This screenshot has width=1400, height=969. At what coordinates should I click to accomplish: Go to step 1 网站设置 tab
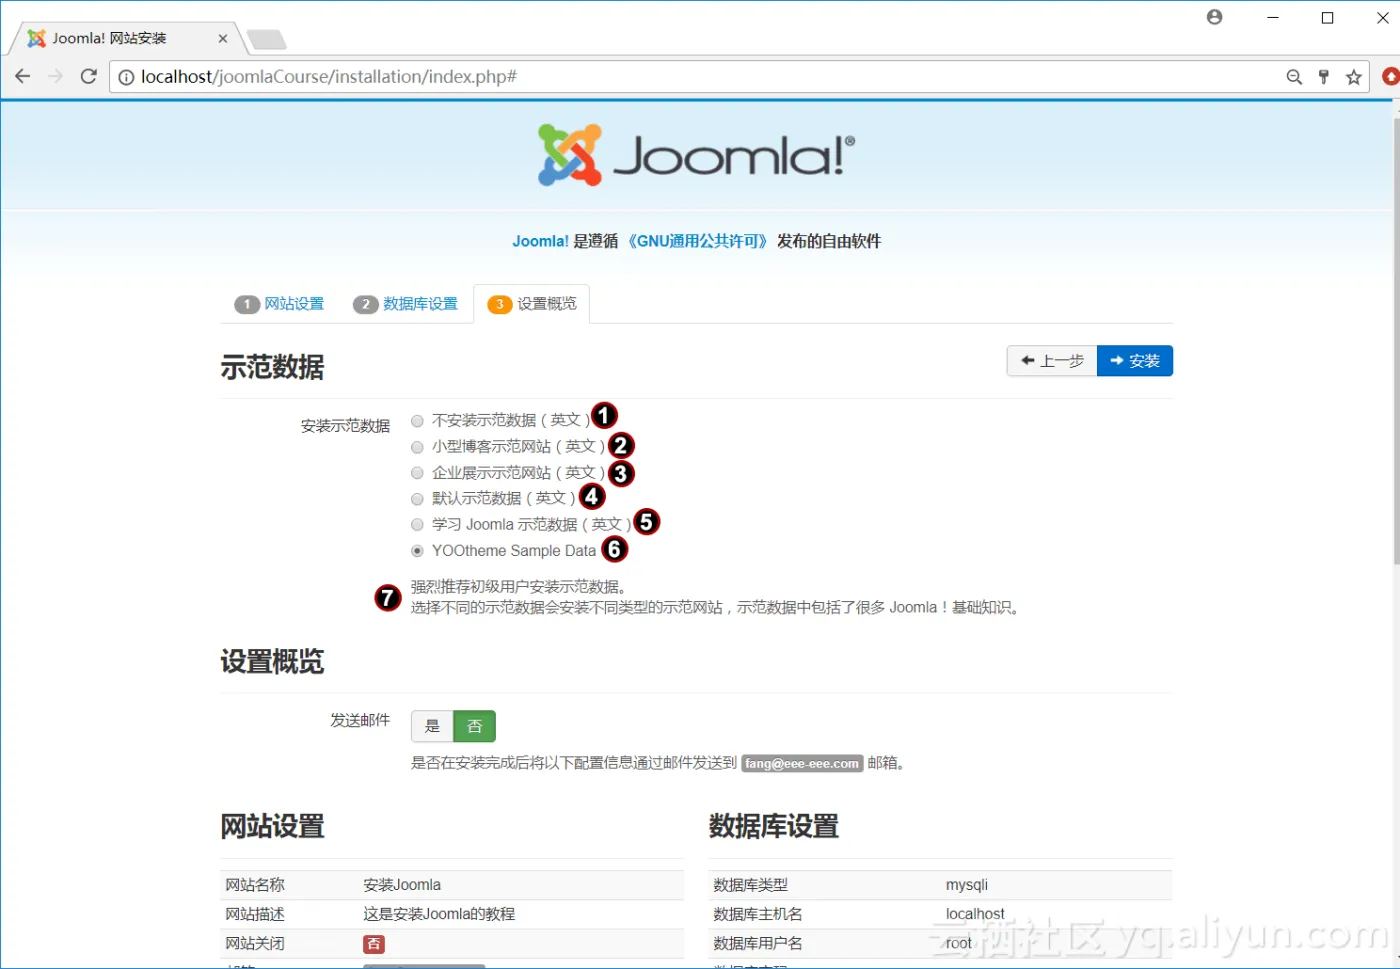[x=280, y=304]
